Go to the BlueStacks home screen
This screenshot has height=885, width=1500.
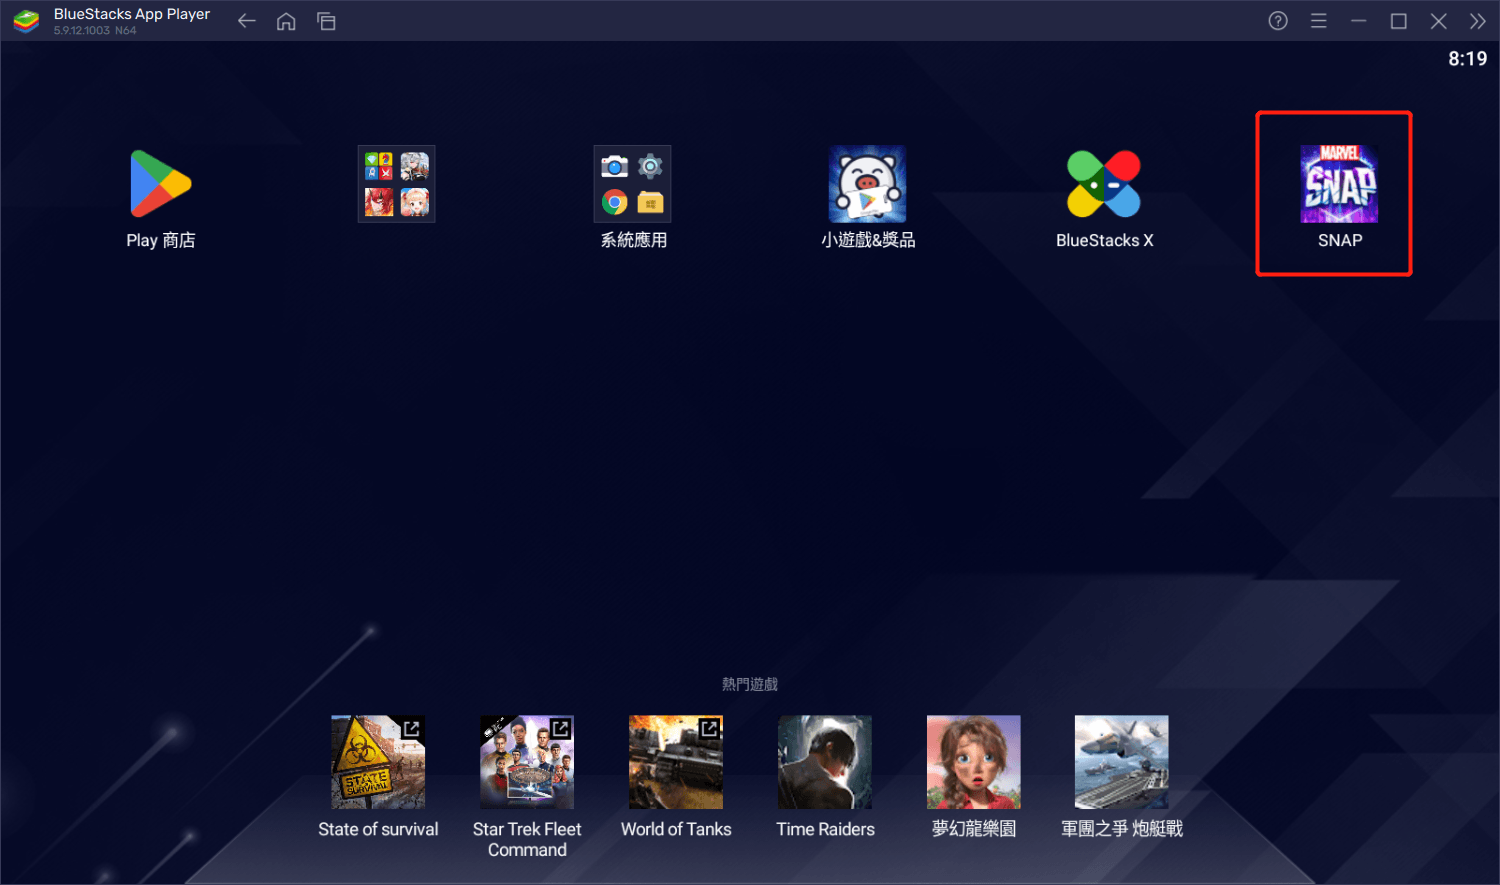click(x=286, y=21)
